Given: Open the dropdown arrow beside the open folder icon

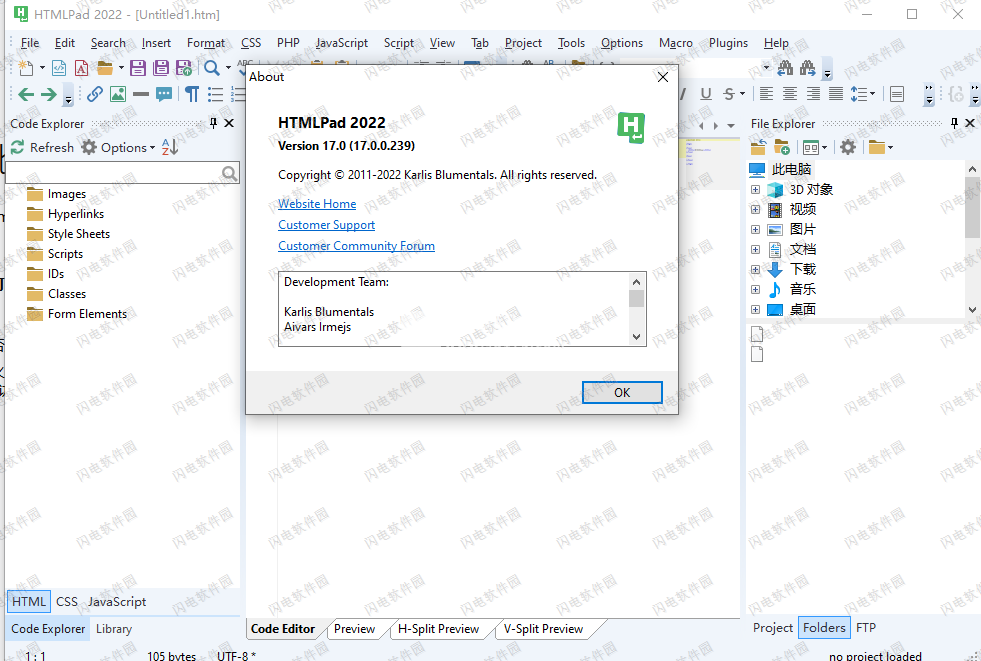Looking at the screenshot, I should pyautogui.click(x=121, y=68).
